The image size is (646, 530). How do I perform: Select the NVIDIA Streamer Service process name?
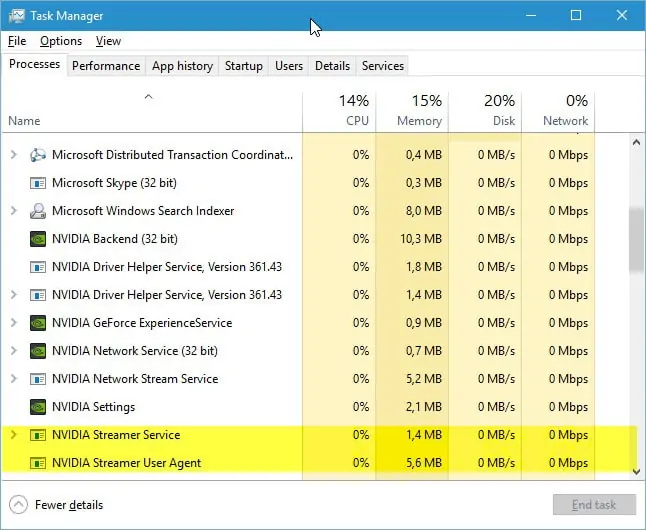click(x=116, y=435)
